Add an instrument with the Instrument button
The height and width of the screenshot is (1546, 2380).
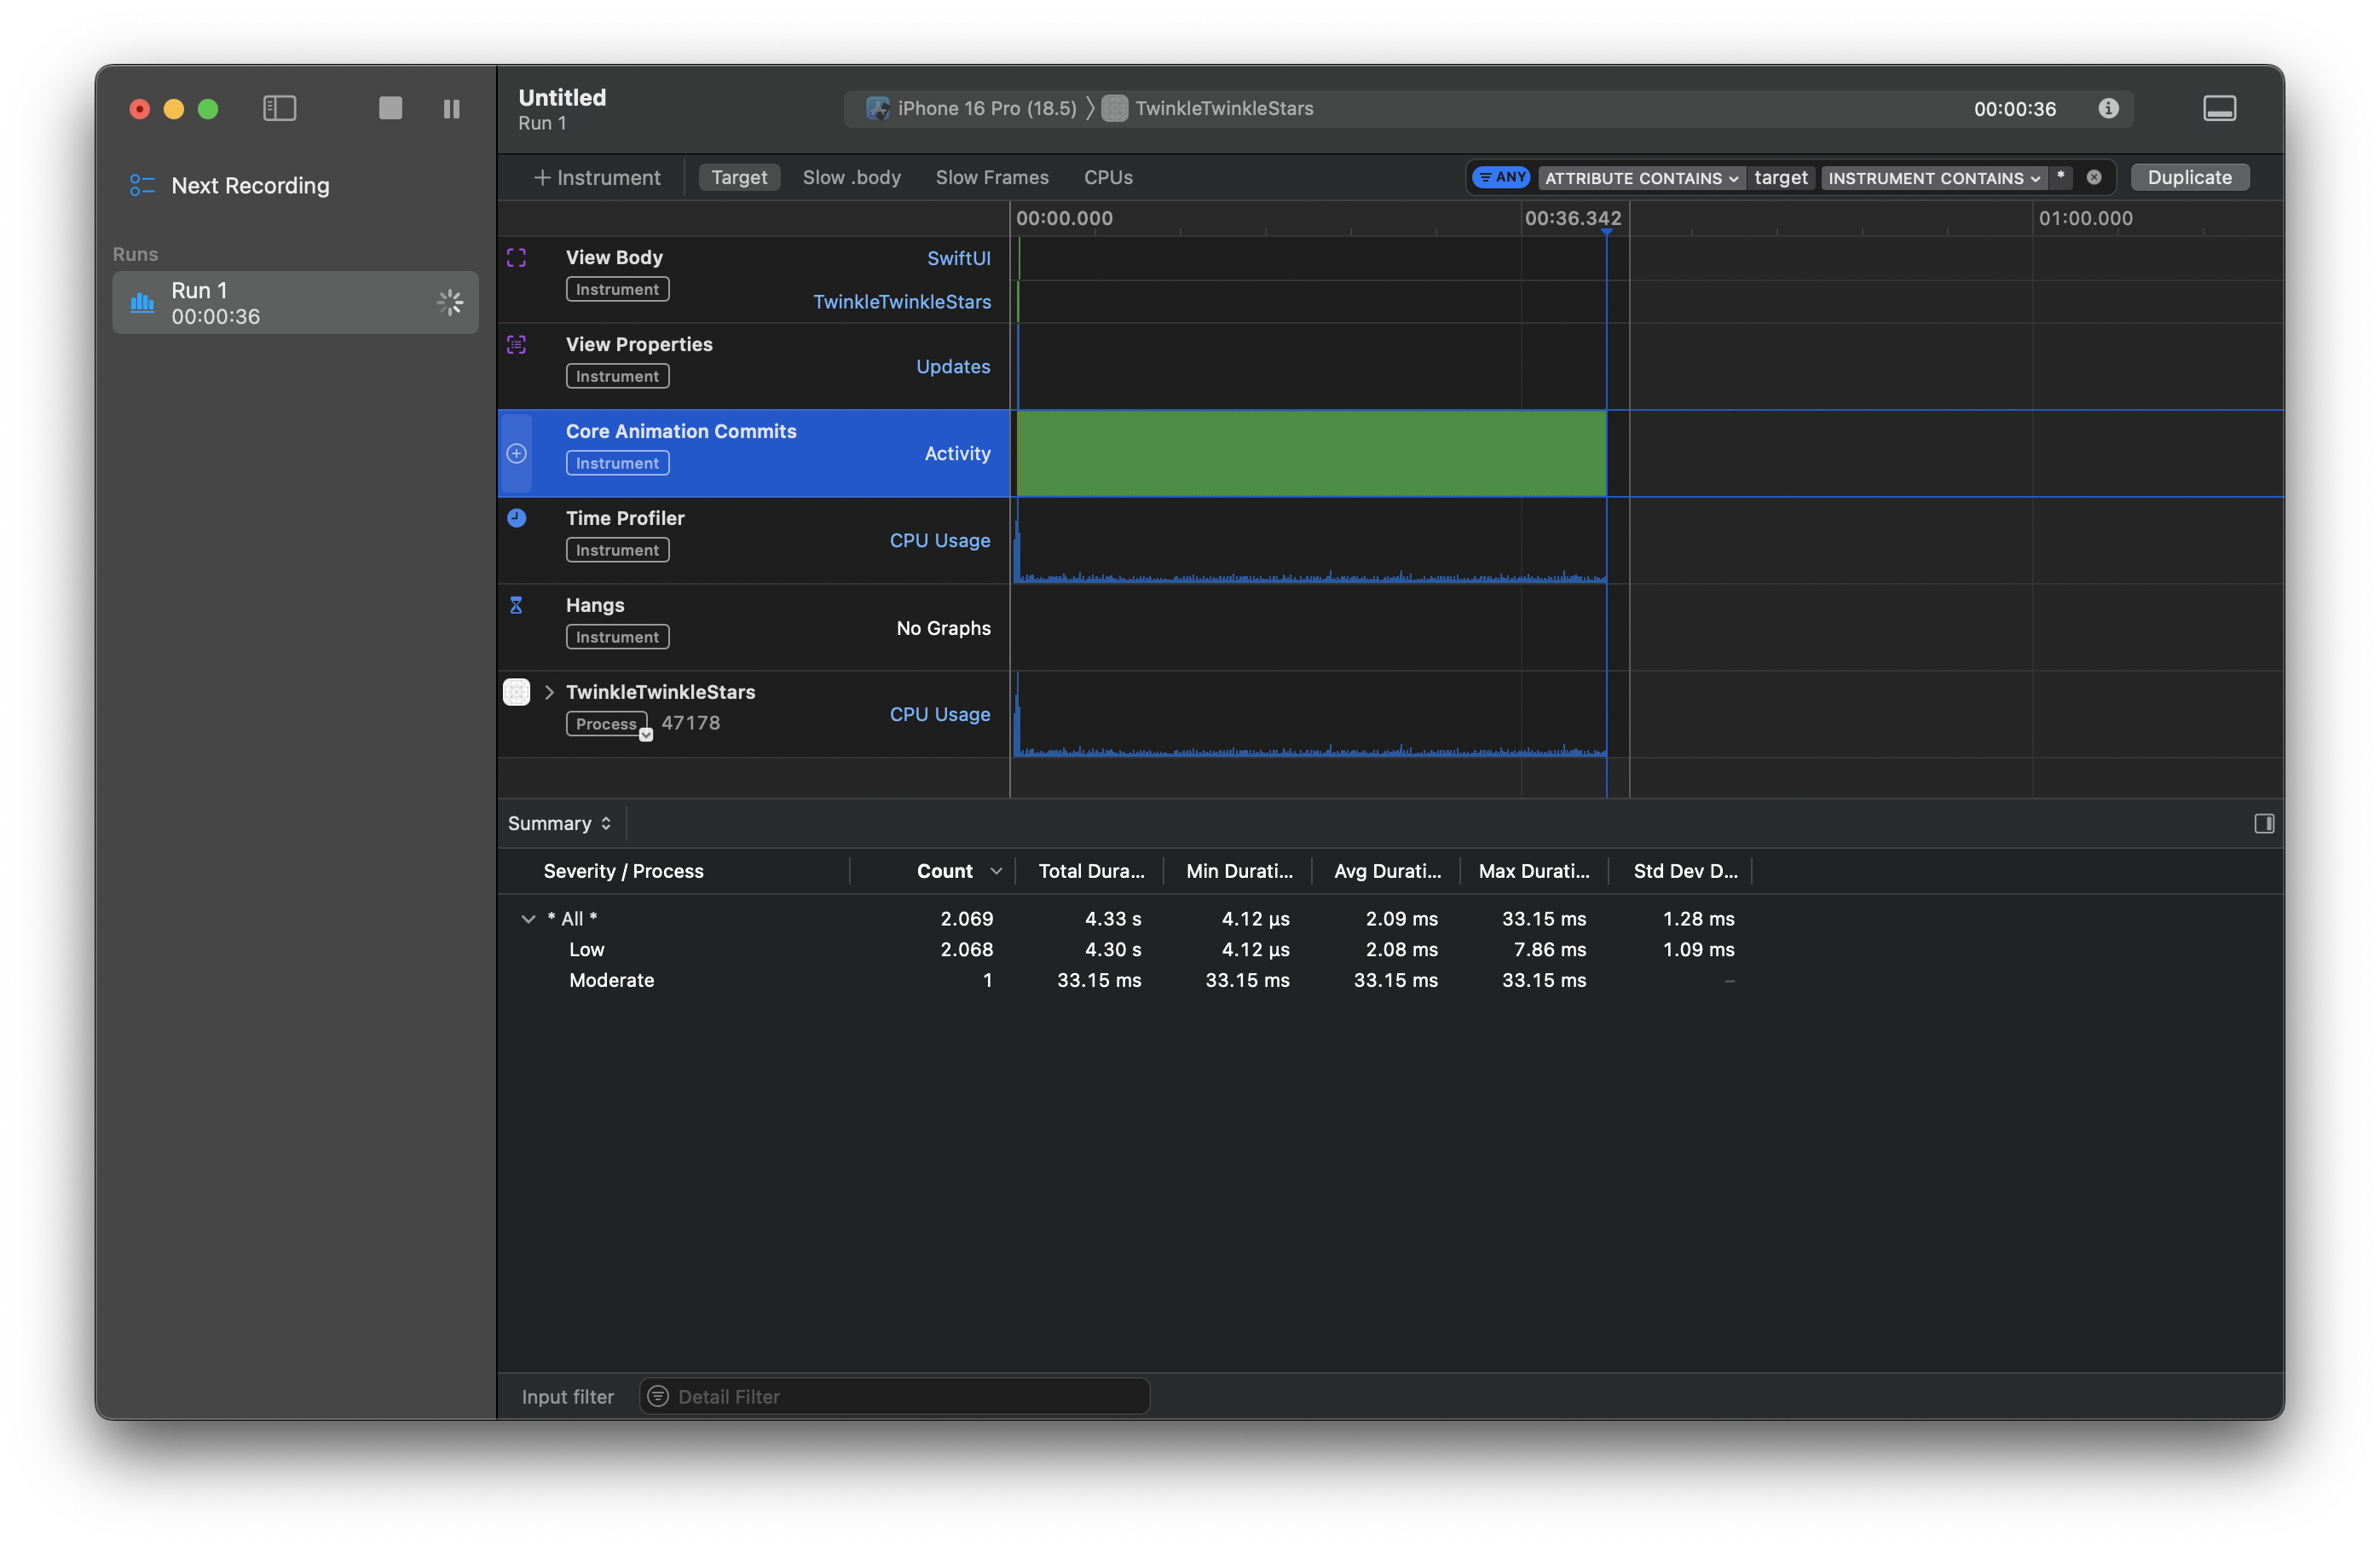(597, 177)
